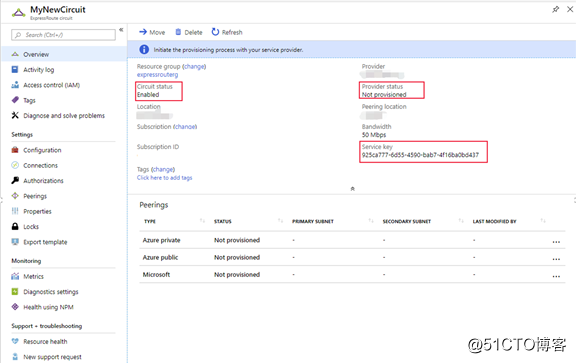The image size is (576, 363).
Task: Click the Locks padlock icon
Action: click(x=15, y=226)
